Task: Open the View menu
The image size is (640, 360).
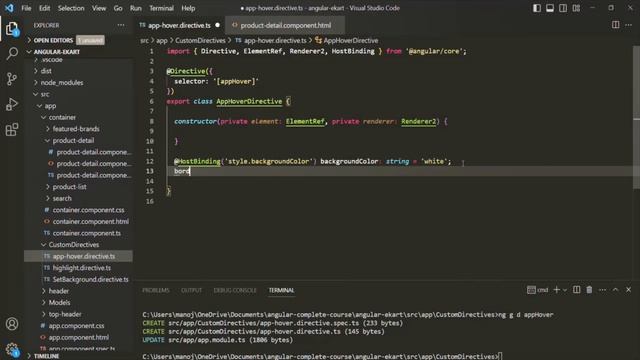Action: [x=99, y=8]
